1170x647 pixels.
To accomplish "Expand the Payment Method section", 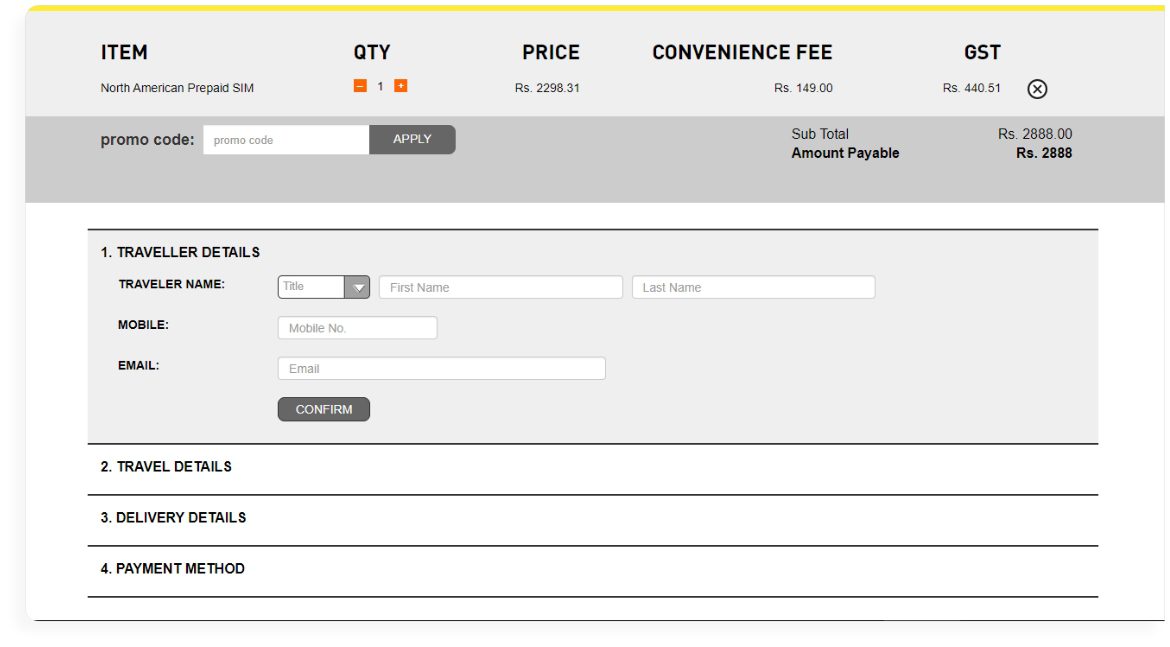I will pos(172,569).
